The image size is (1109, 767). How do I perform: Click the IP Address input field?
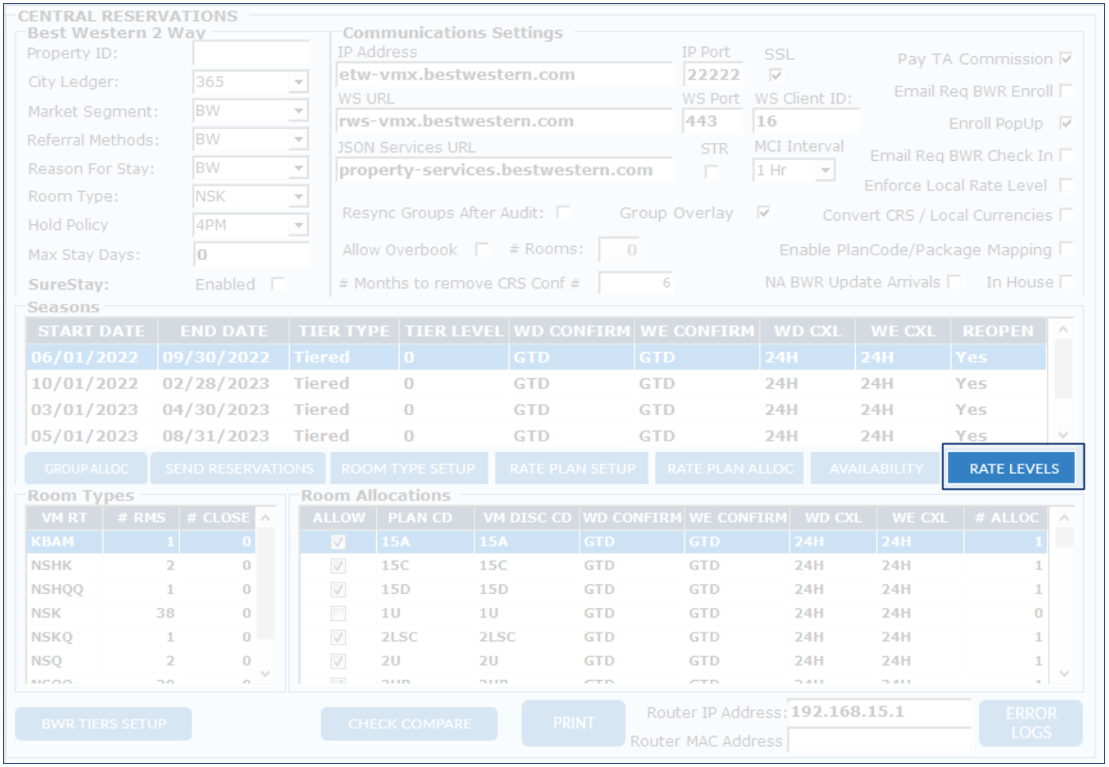click(504, 75)
